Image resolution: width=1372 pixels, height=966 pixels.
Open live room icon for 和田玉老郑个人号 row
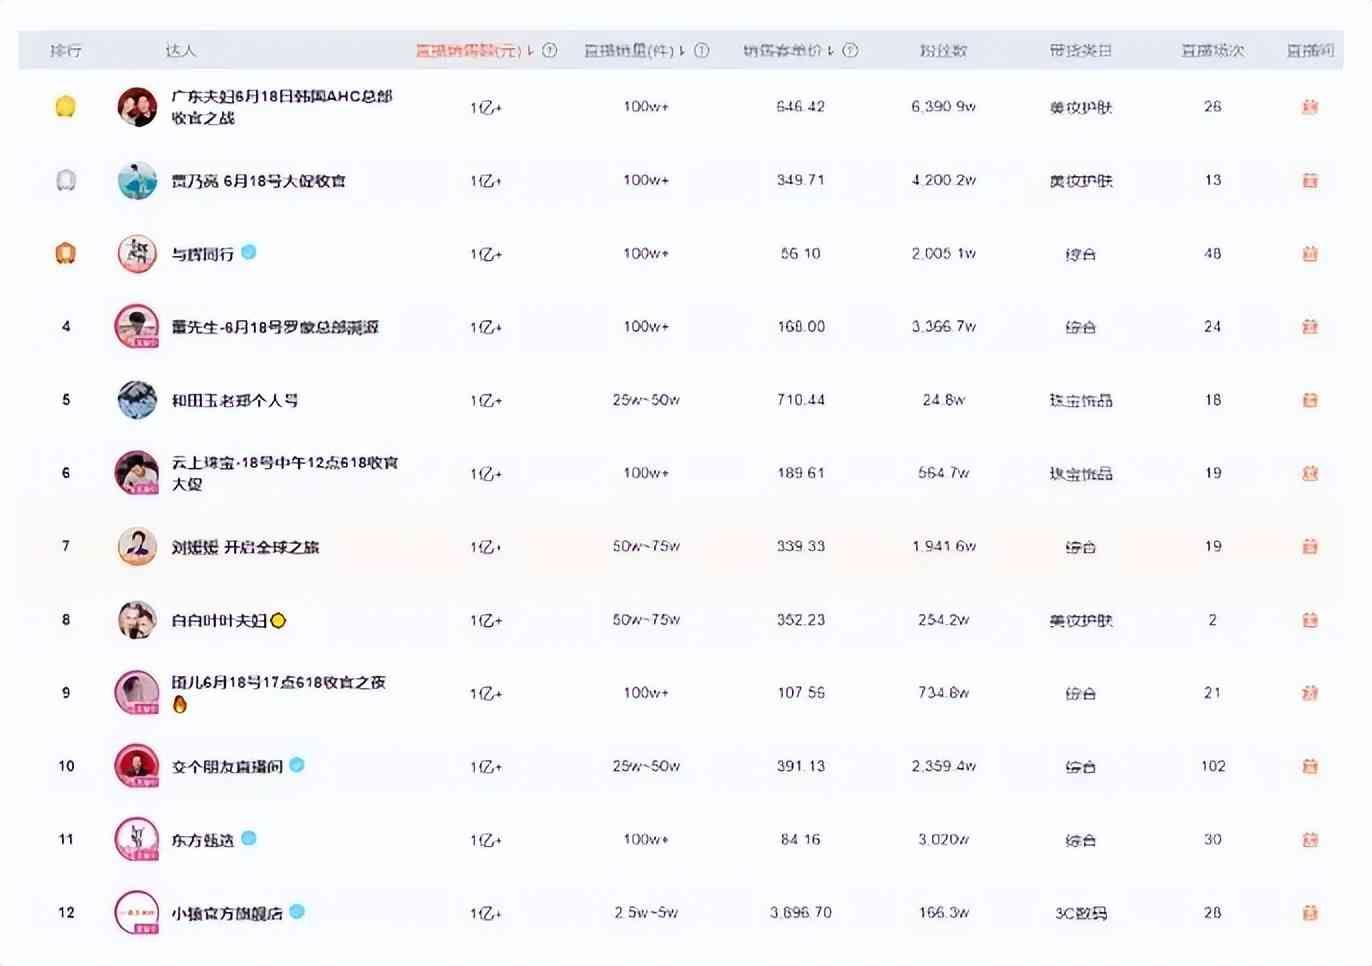click(1309, 400)
